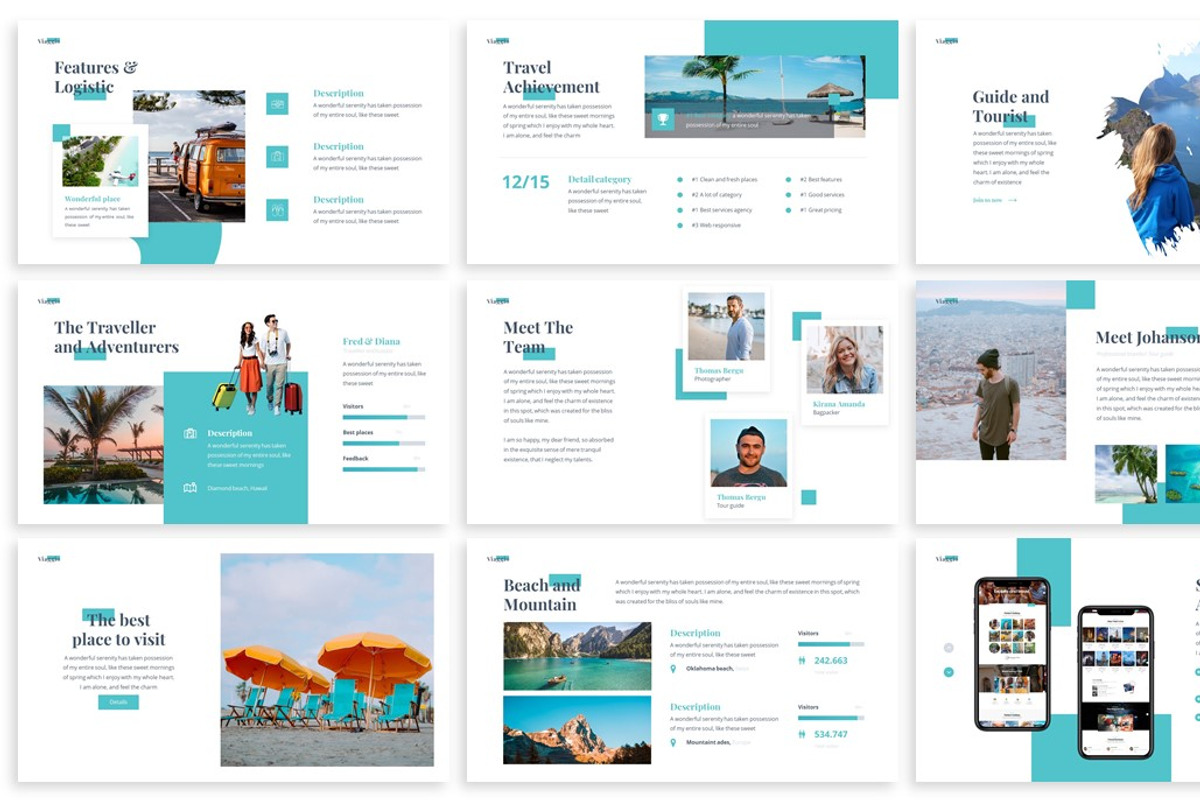Click the 242.663 visitor count
The width and height of the screenshot is (1200, 800).
pos(831,660)
